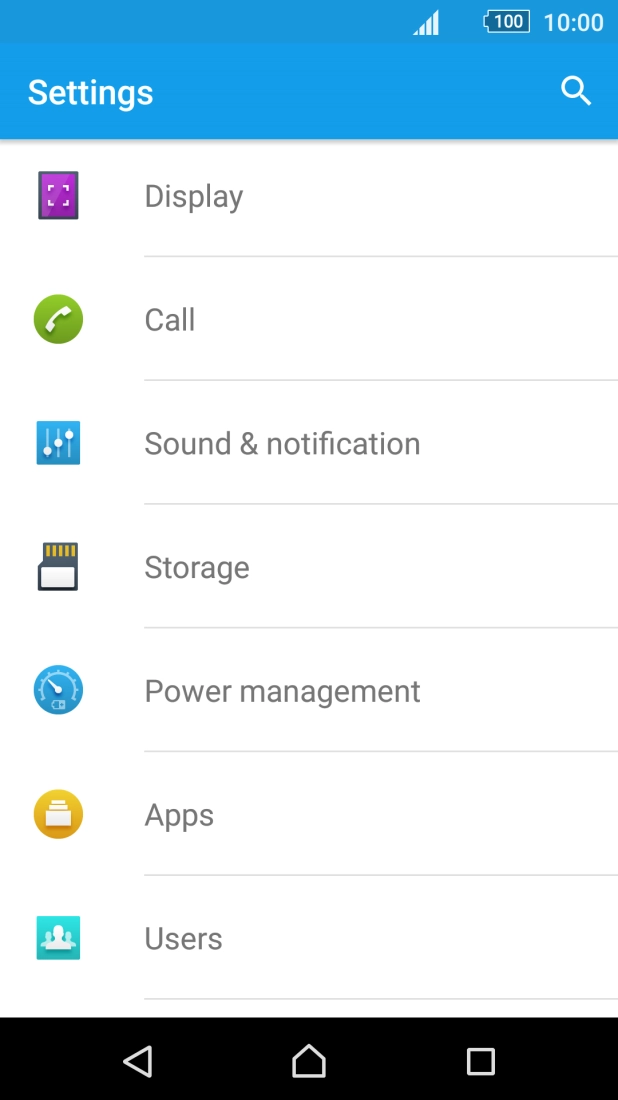Select the yellow Apps icon
This screenshot has width=618, height=1100.
pos(58,814)
